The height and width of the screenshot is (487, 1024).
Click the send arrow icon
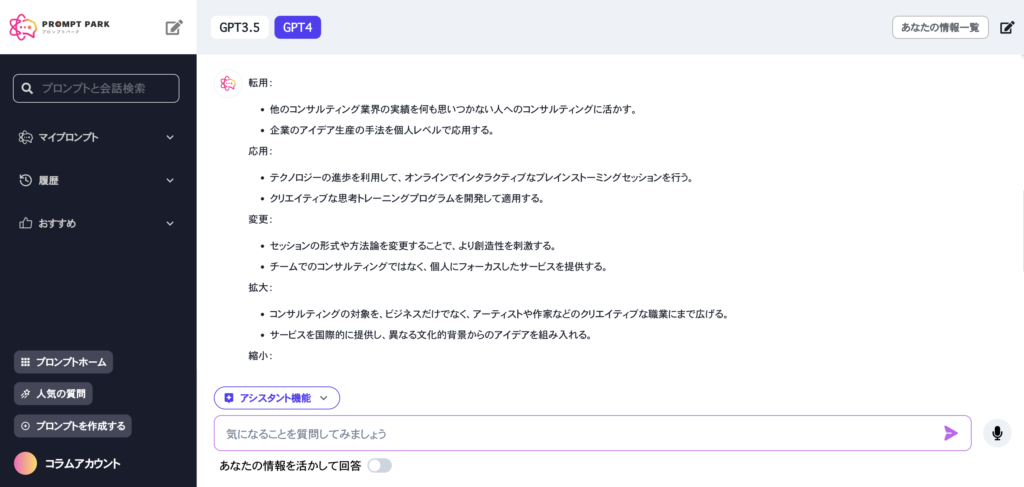tap(951, 433)
